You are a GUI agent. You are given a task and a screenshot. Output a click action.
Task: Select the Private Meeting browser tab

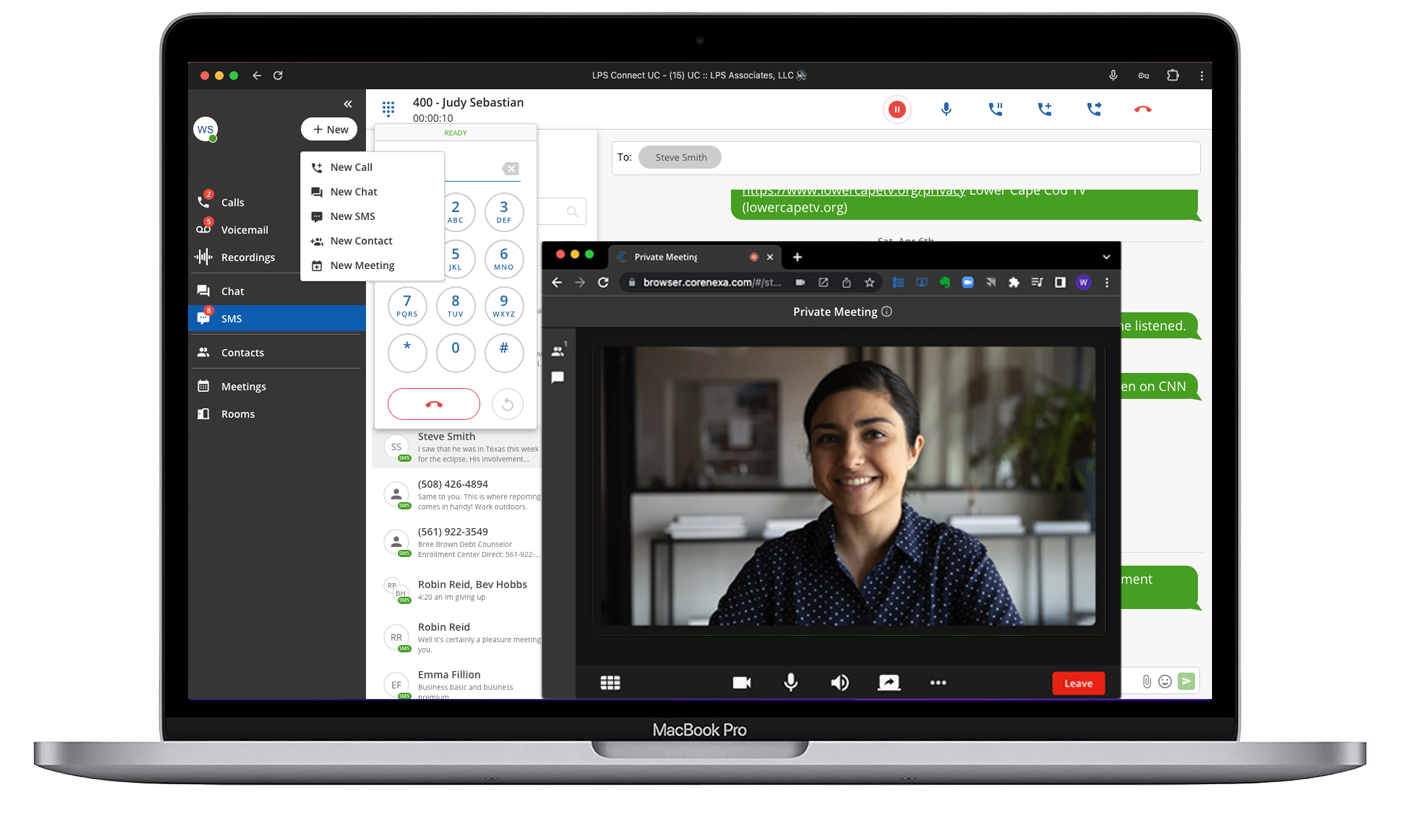[693, 257]
